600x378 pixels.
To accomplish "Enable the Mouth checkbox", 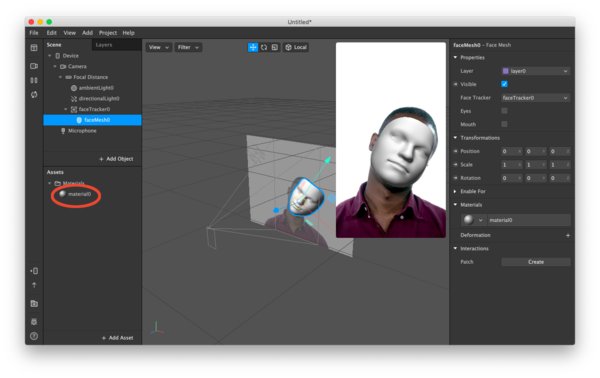I will coord(504,124).
